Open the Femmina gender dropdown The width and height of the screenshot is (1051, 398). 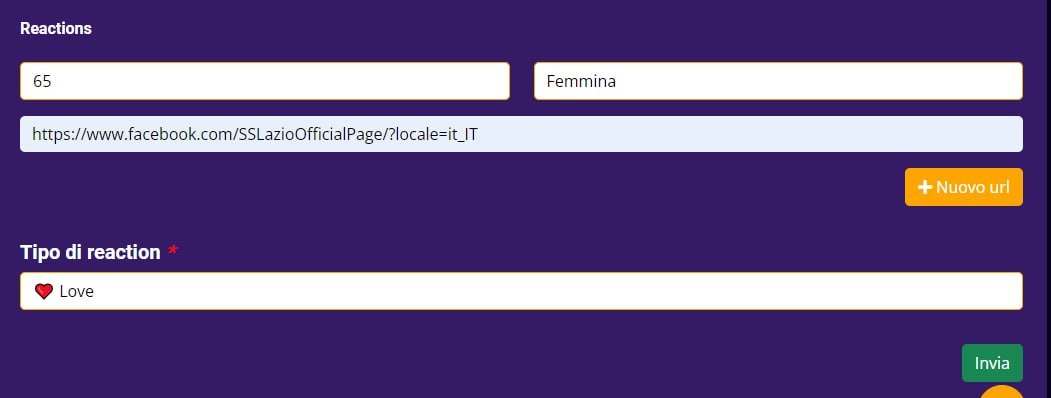778,81
